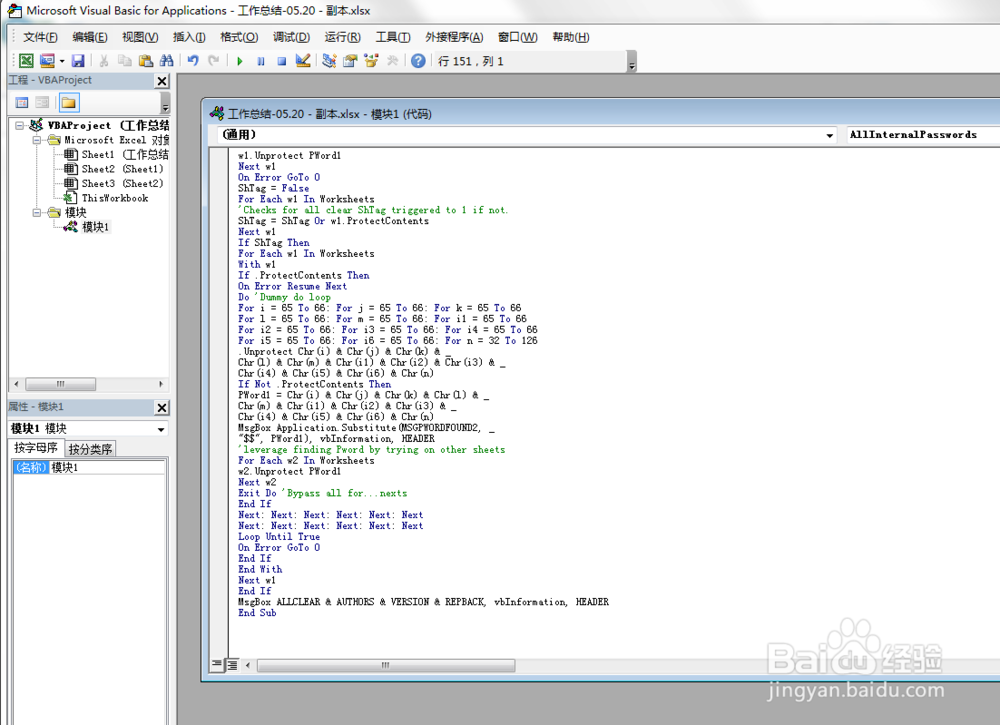This screenshot has width=1000, height=725.
Task: Switch to 按分类序 tab
Action: pos(90,449)
